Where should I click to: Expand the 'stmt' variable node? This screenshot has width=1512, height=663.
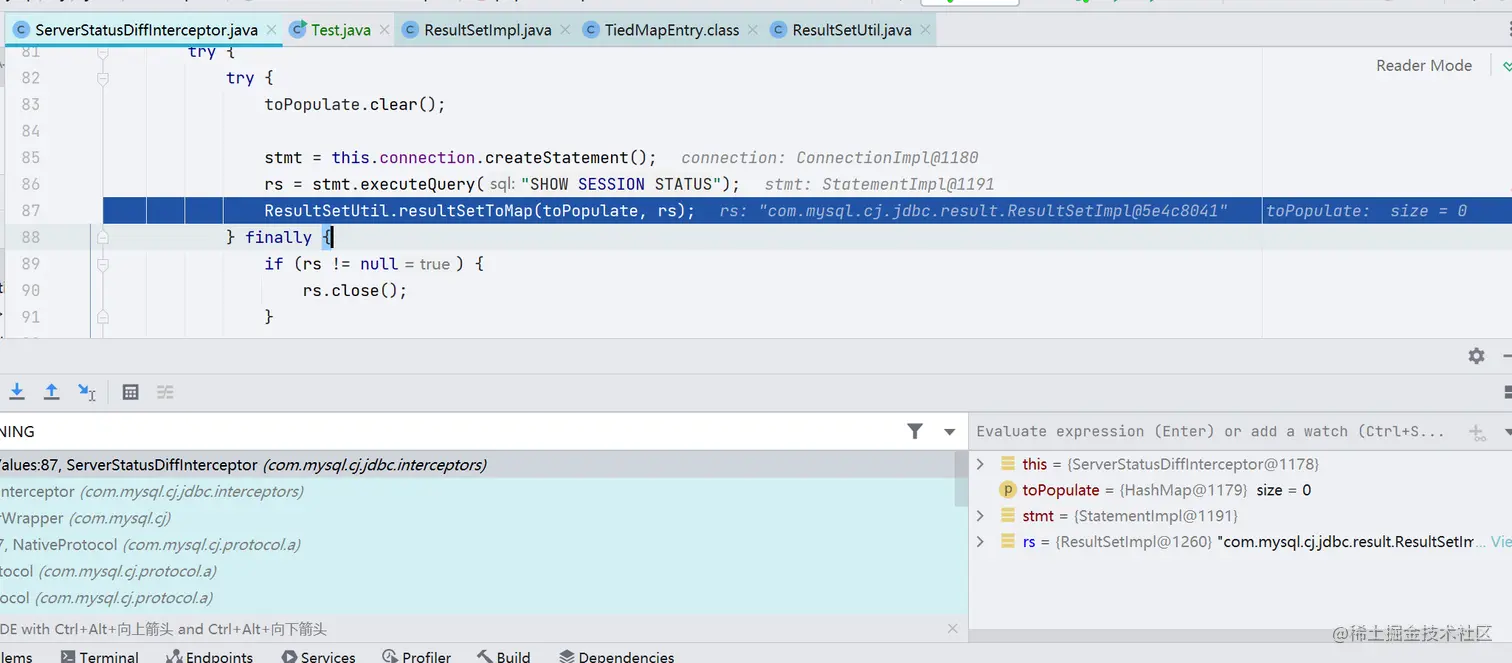981,516
